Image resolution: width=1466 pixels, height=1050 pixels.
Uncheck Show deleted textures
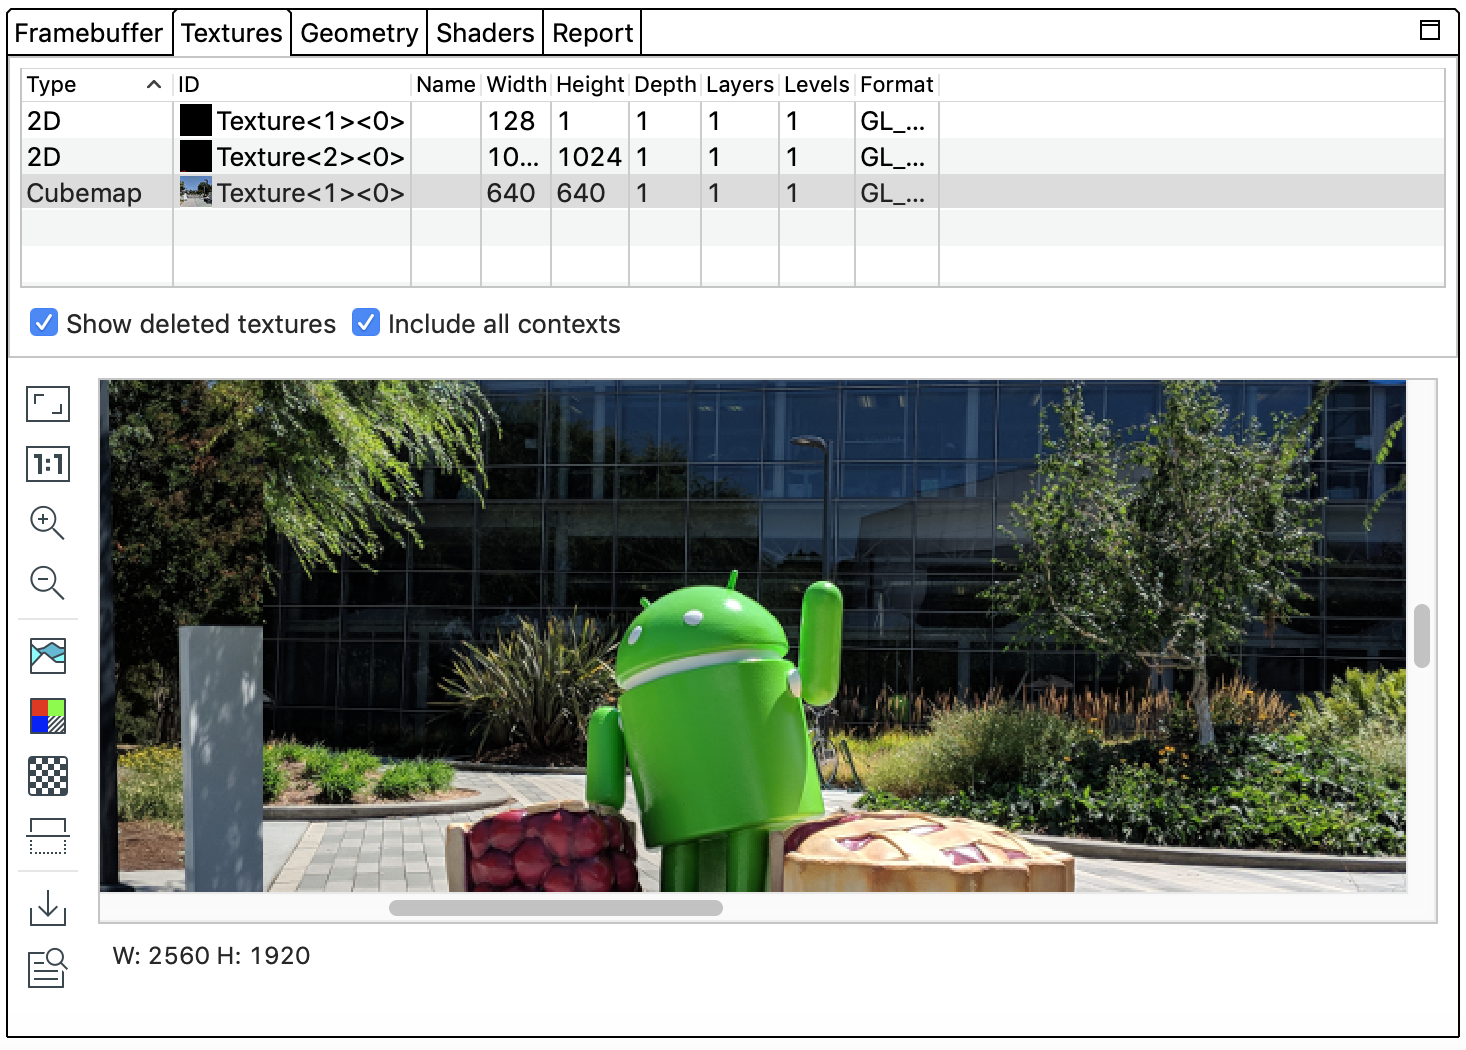(44, 323)
